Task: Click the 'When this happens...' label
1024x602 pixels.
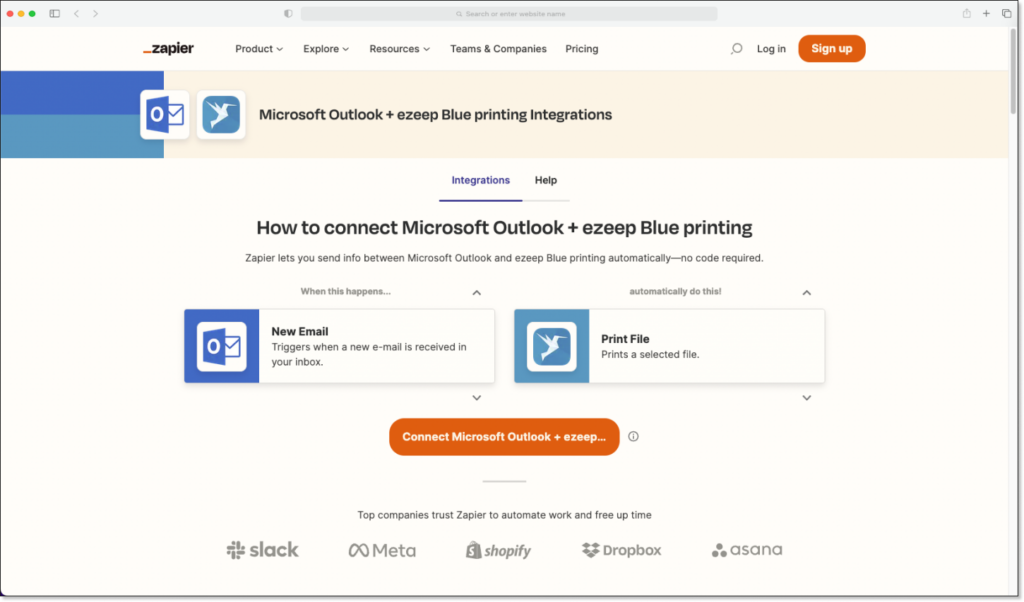Action: 345,292
